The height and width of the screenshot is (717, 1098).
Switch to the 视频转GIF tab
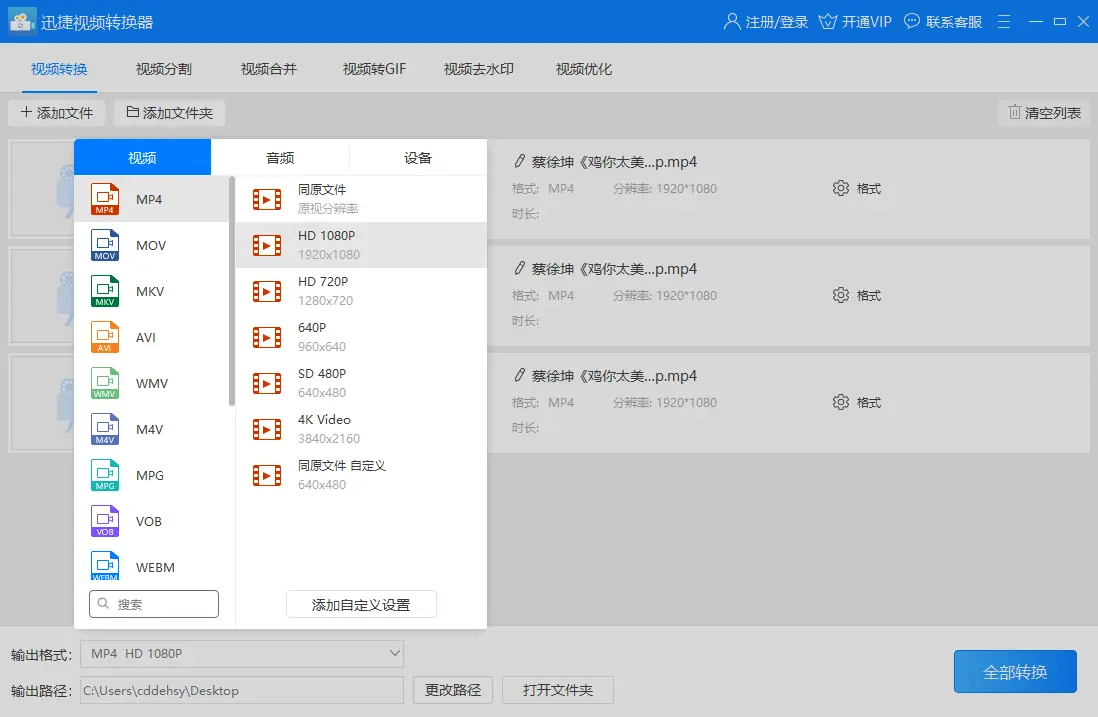[375, 69]
